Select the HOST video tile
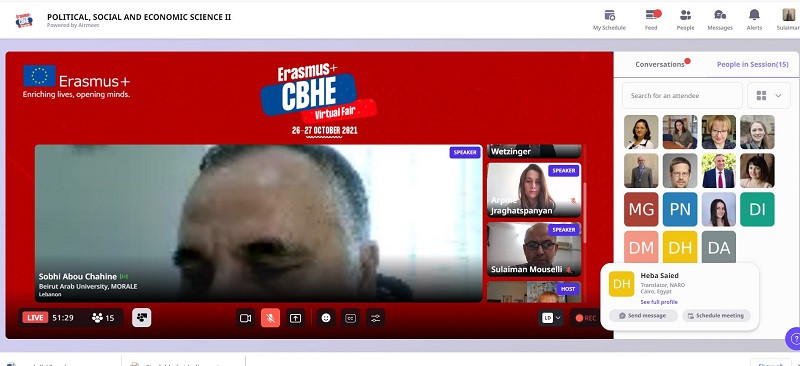The height and width of the screenshot is (366, 800). (534, 291)
